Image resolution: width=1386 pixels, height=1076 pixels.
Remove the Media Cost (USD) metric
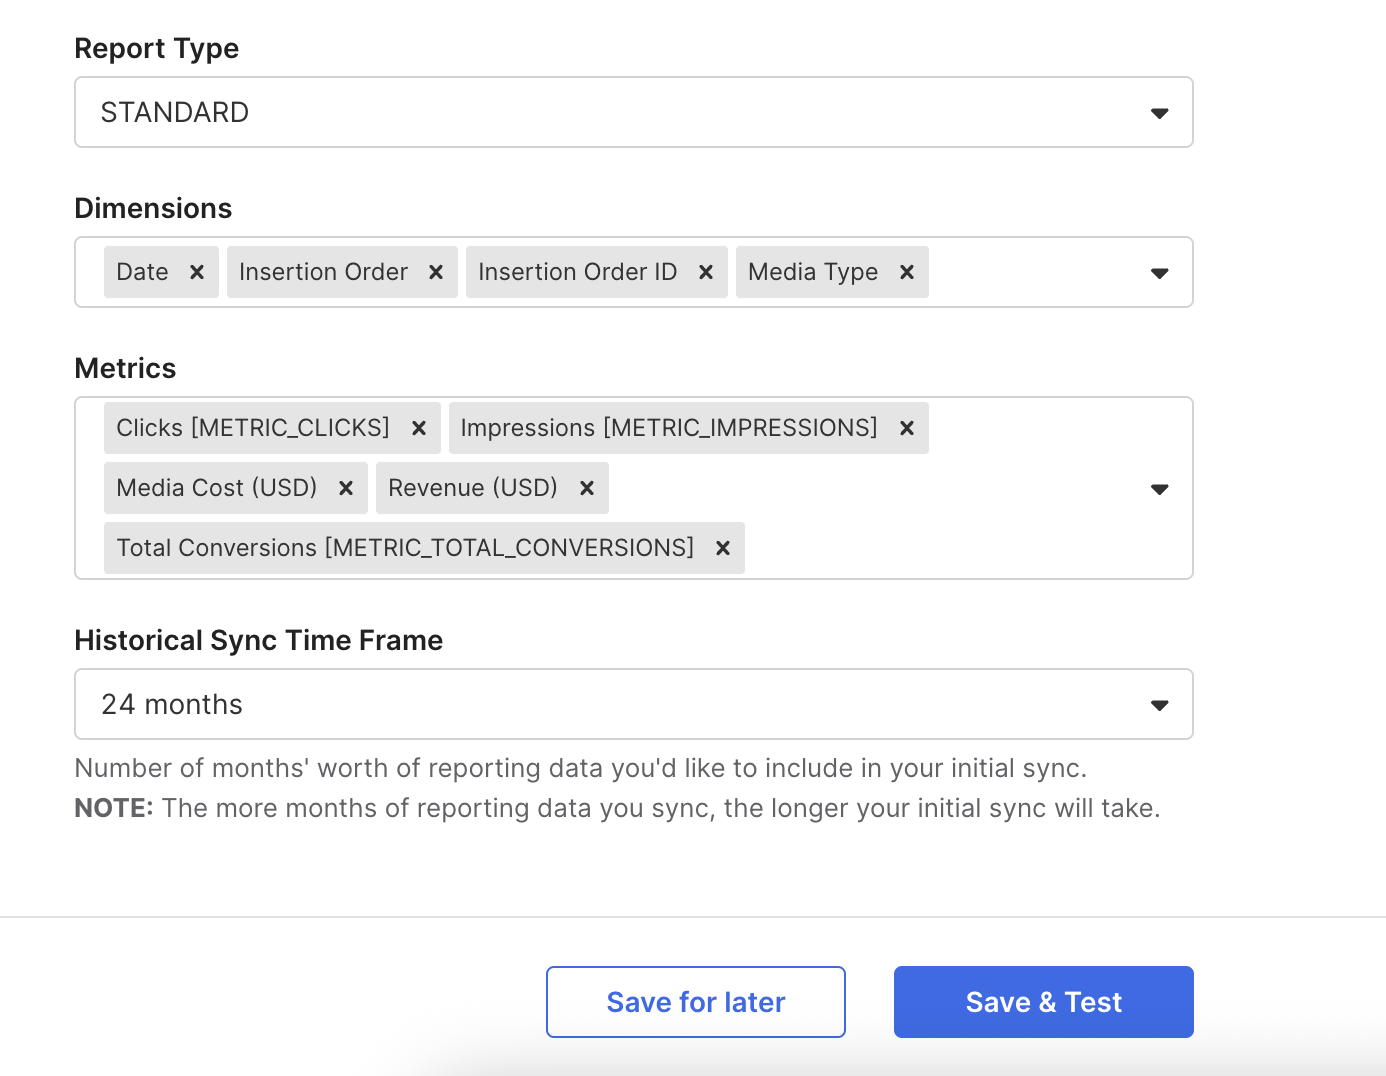(346, 488)
